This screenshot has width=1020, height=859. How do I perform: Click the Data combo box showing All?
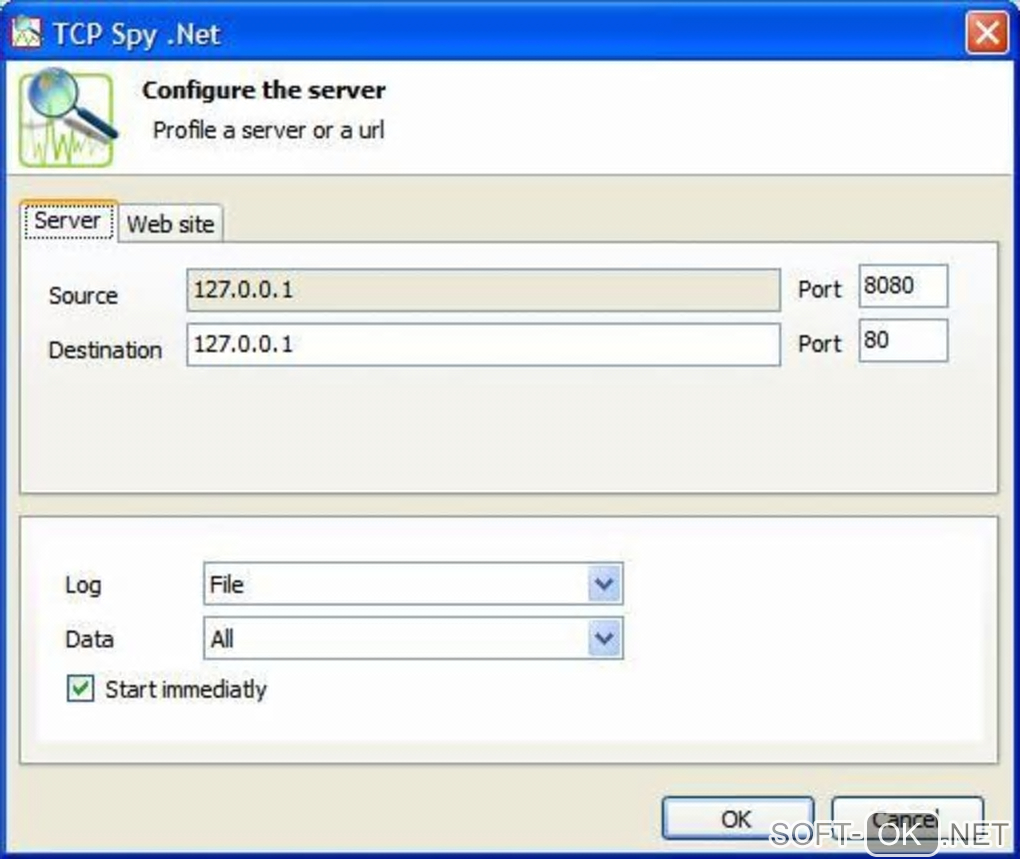coord(413,639)
